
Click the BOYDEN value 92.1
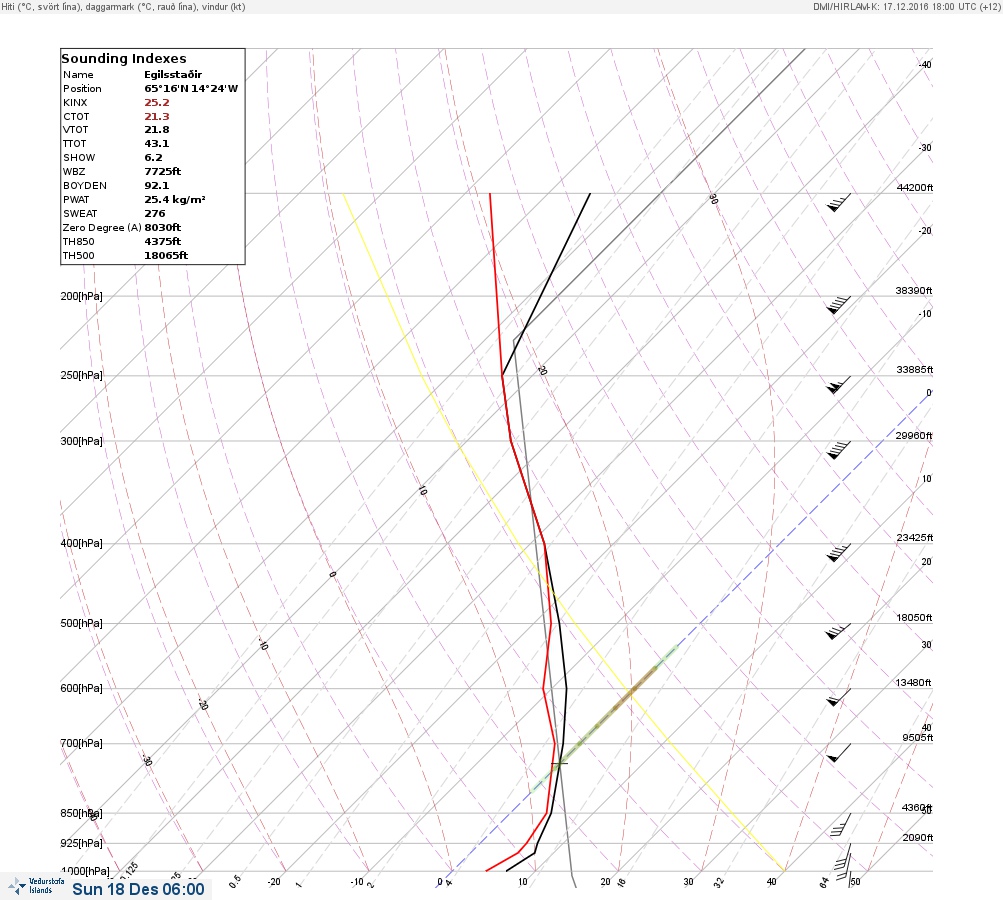click(157, 186)
